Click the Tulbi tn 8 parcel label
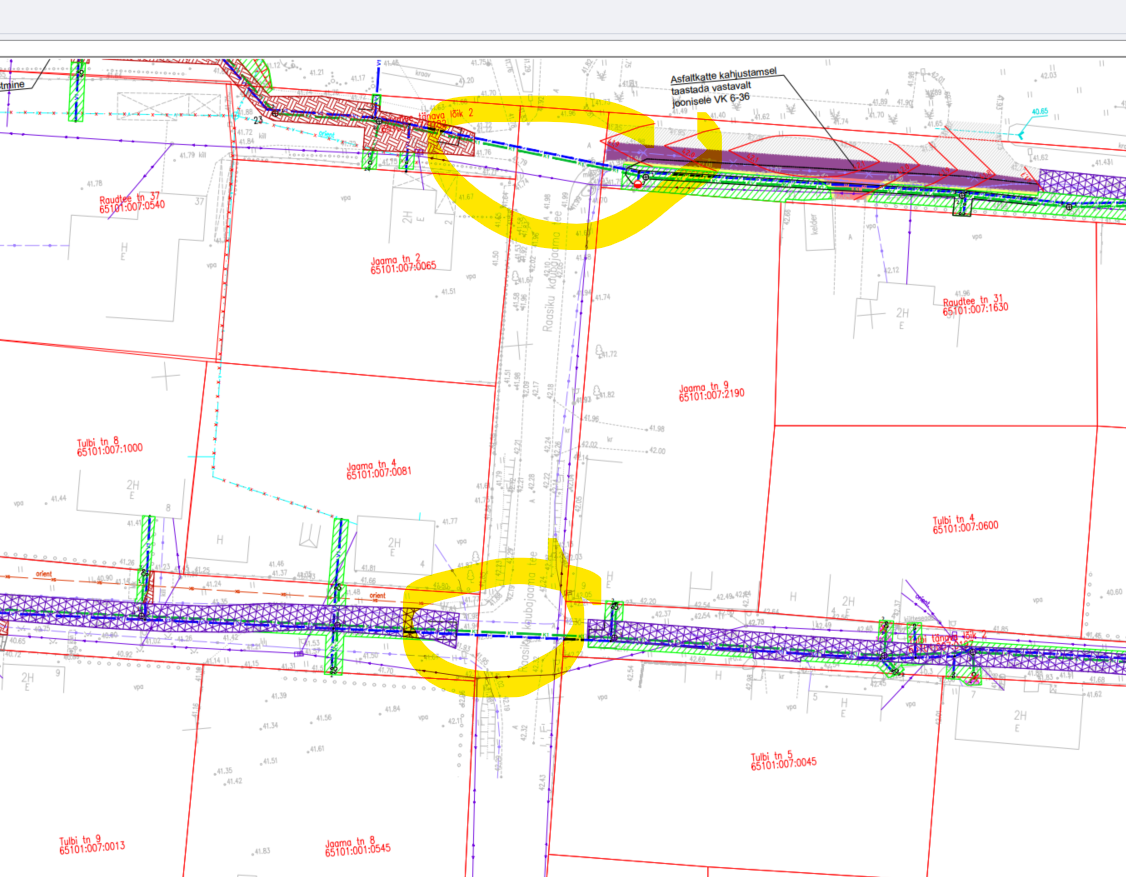The width and height of the screenshot is (1126, 877). click(110, 446)
